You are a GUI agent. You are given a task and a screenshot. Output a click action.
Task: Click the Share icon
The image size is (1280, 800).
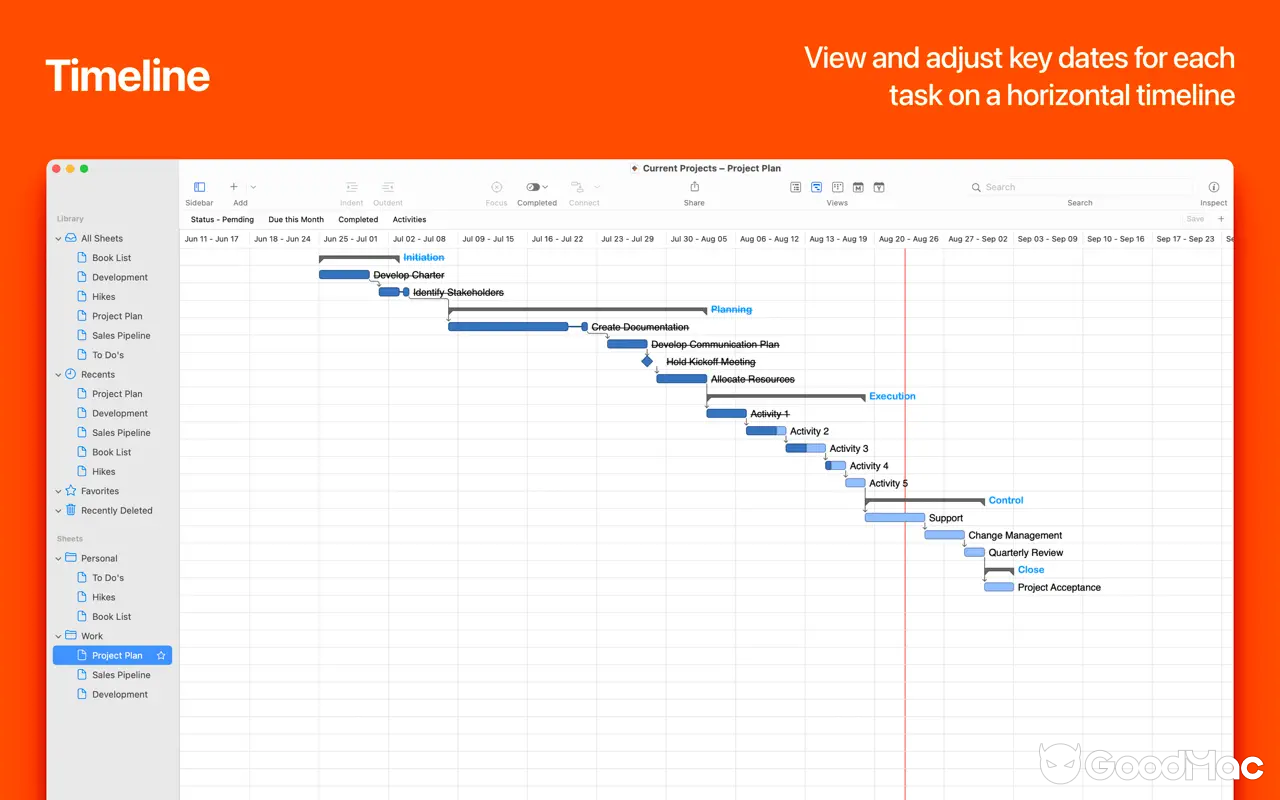694,187
